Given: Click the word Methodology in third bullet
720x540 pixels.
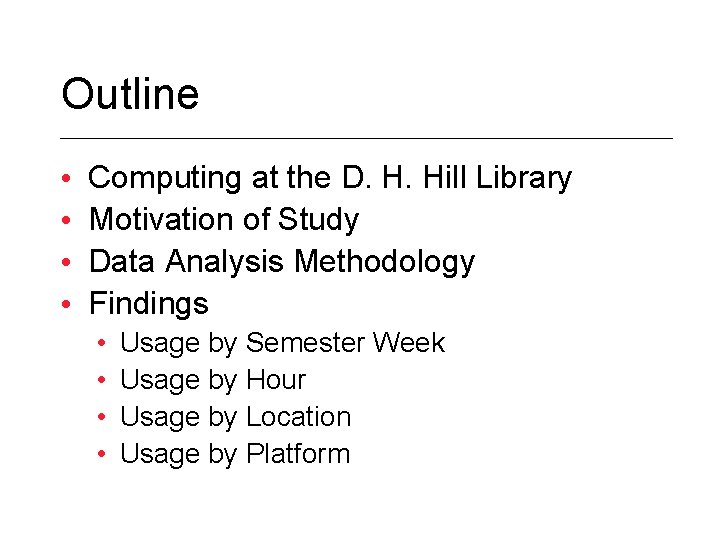Looking at the screenshot, I should pyautogui.click(x=384, y=262).
